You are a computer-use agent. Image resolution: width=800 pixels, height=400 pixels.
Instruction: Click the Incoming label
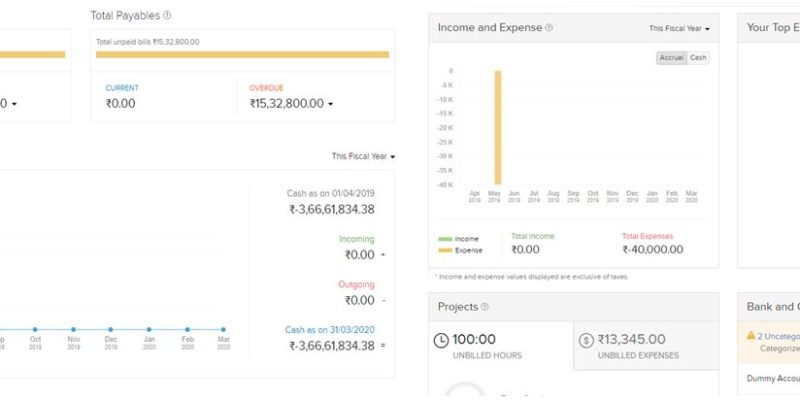pyautogui.click(x=357, y=239)
